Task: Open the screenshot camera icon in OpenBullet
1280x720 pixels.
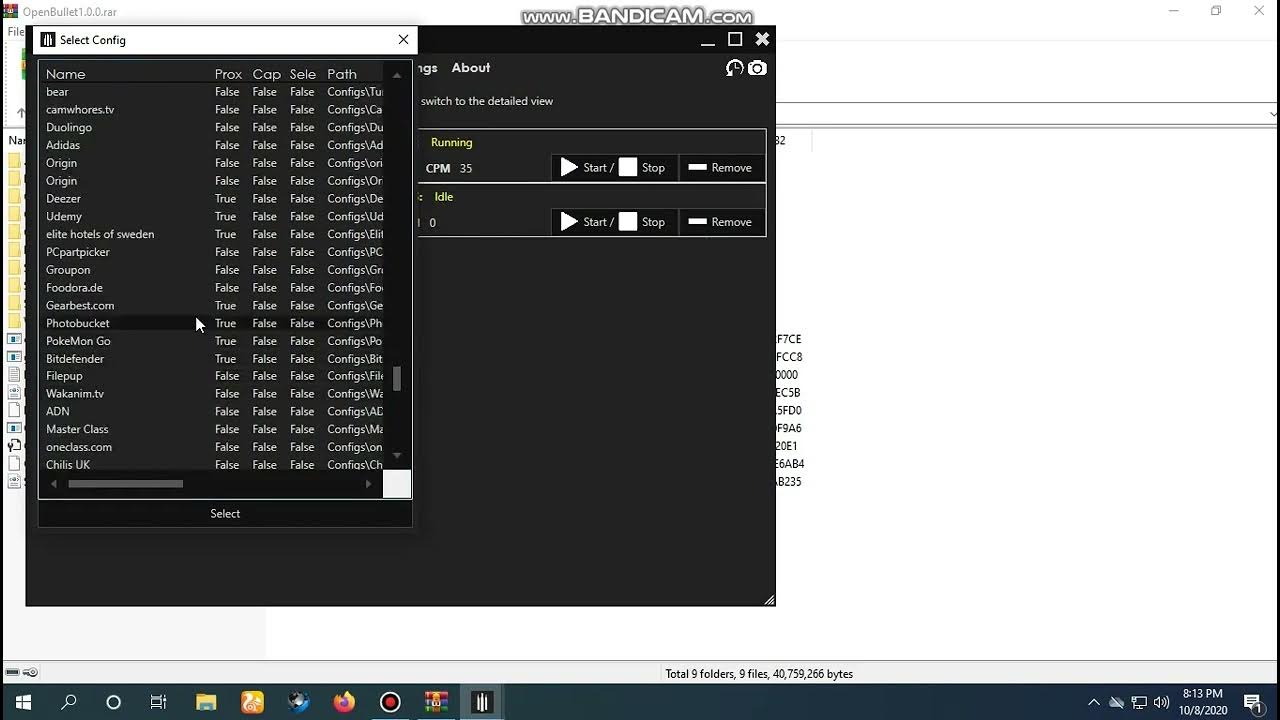Action: [758, 68]
